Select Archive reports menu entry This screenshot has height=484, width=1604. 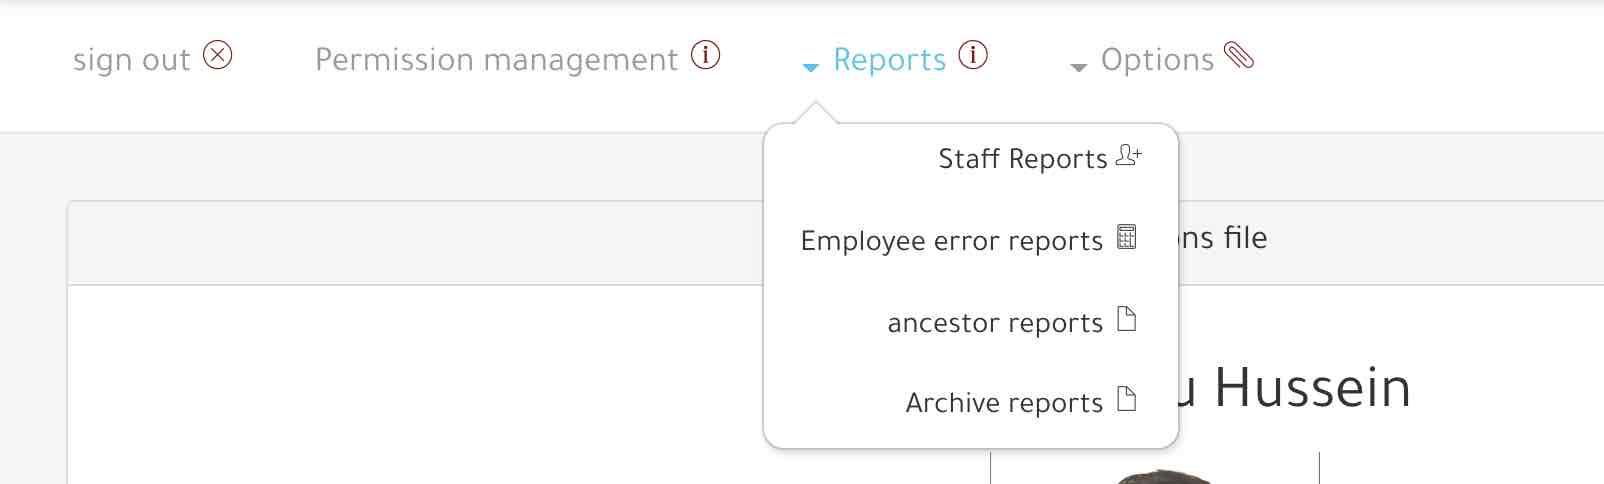[1003, 403]
